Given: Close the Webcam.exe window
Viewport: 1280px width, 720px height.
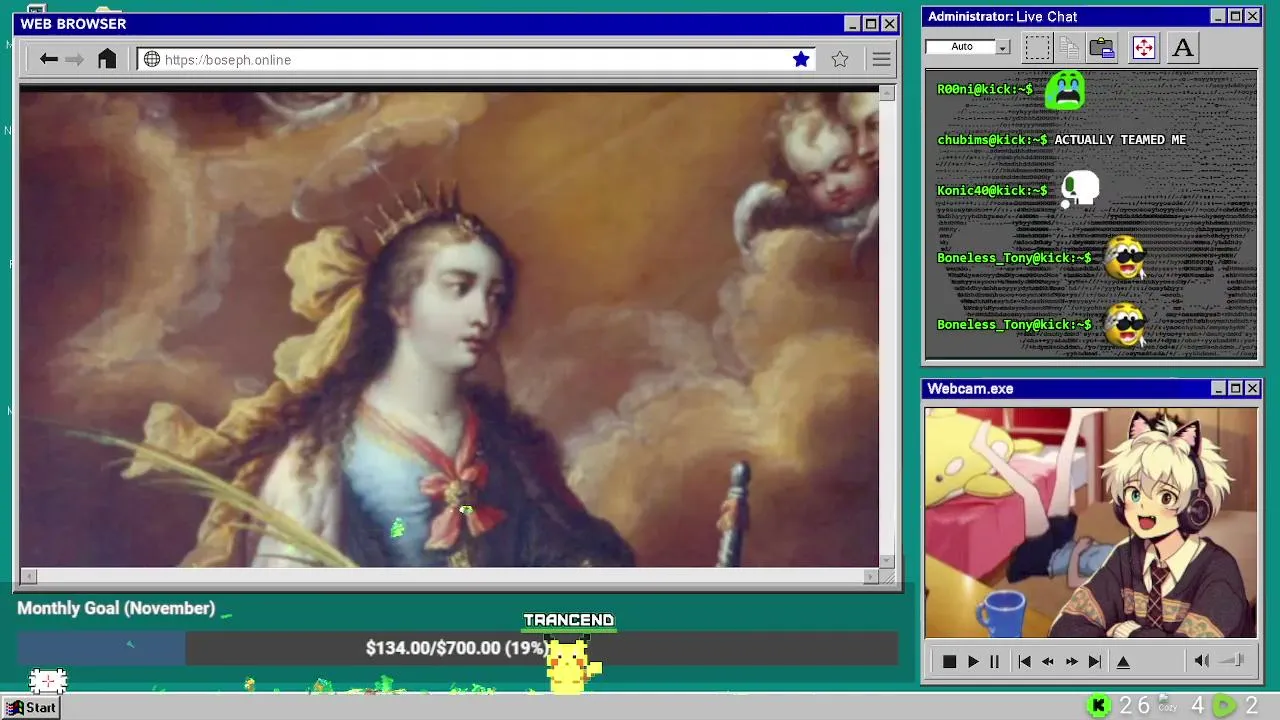Looking at the screenshot, I should coord(1252,388).
